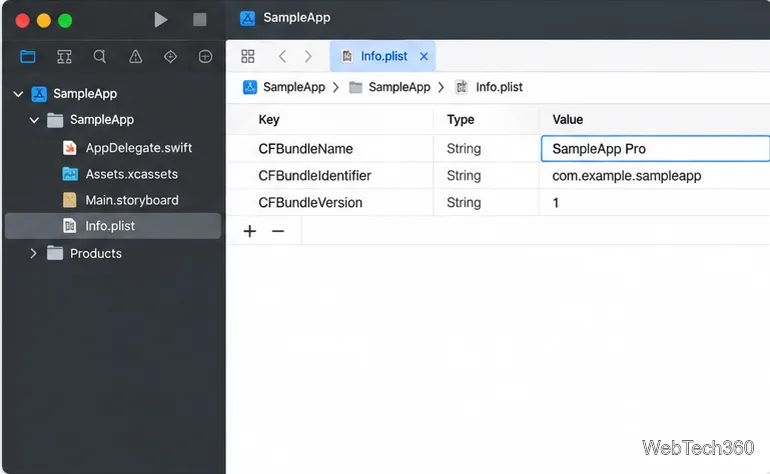
Task: Open the Symbol navigator icon
Action: pos(64,56)
